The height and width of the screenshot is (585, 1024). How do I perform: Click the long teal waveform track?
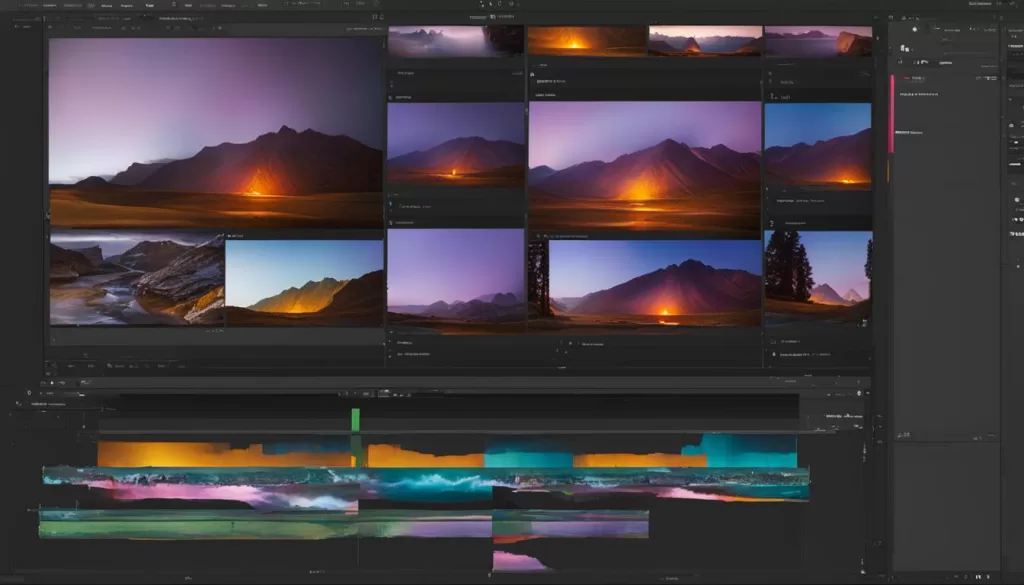coord(426,477)
